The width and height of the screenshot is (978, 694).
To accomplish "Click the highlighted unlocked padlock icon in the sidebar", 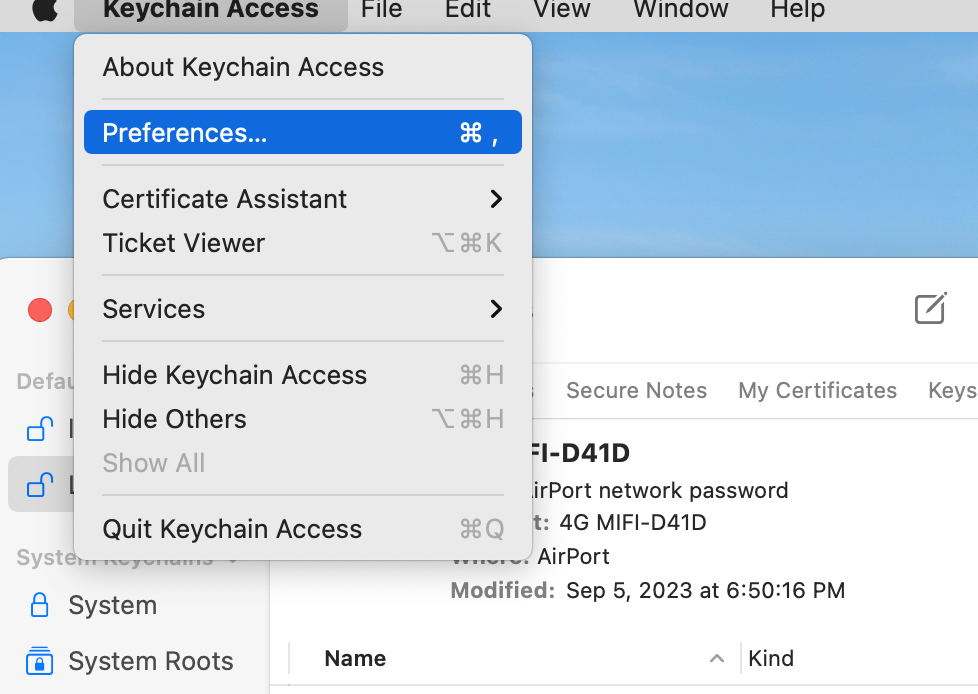I will click(x=39, y=484).
